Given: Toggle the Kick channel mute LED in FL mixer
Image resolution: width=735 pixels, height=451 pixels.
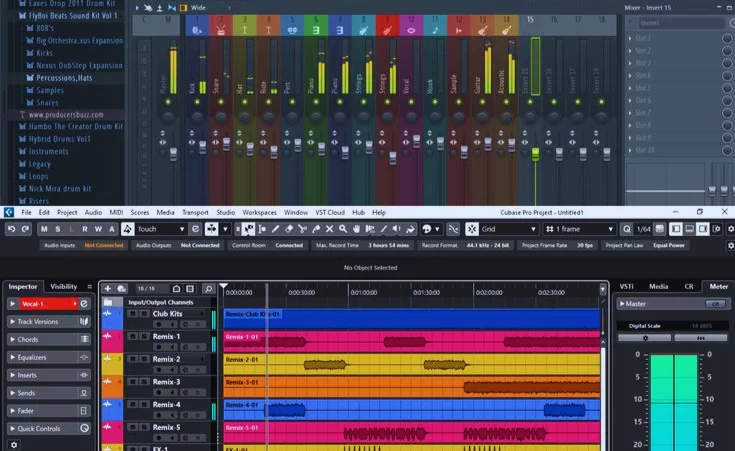Looking at the screenshot, I should point(197,102).
